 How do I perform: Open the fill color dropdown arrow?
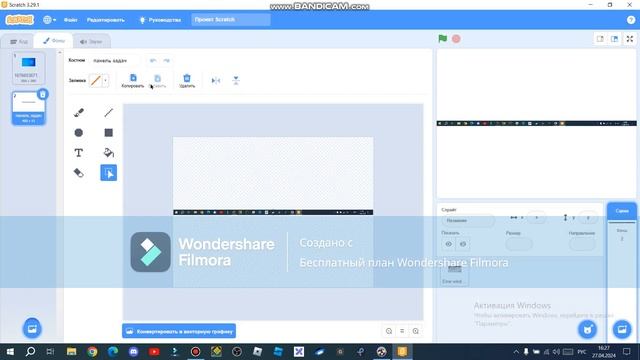click(x=106, y=80)
